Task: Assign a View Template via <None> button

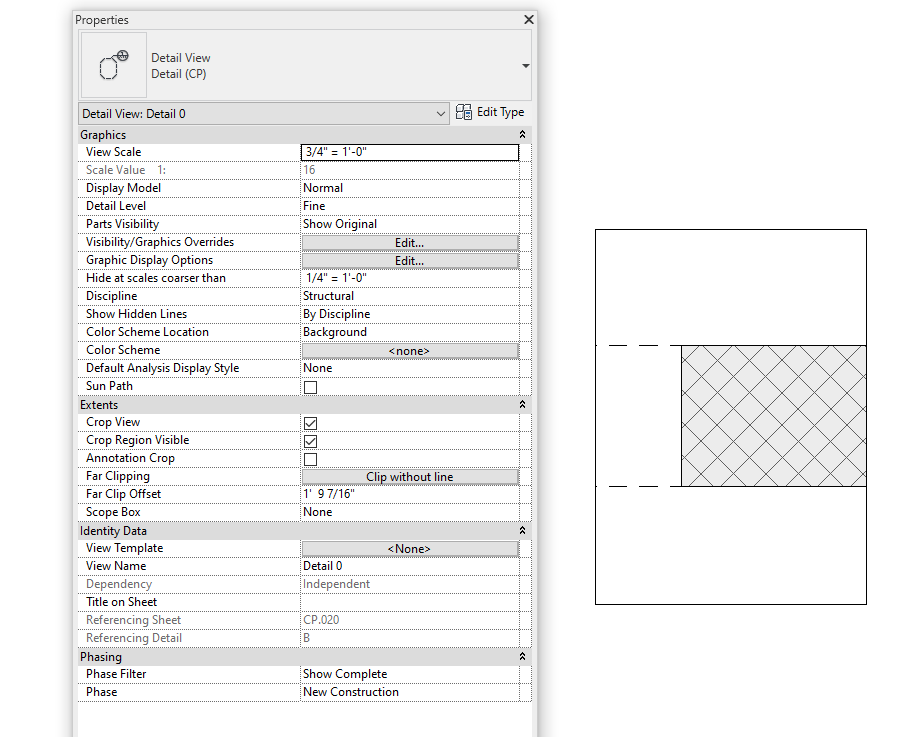Action: click(x=409, y=547)
